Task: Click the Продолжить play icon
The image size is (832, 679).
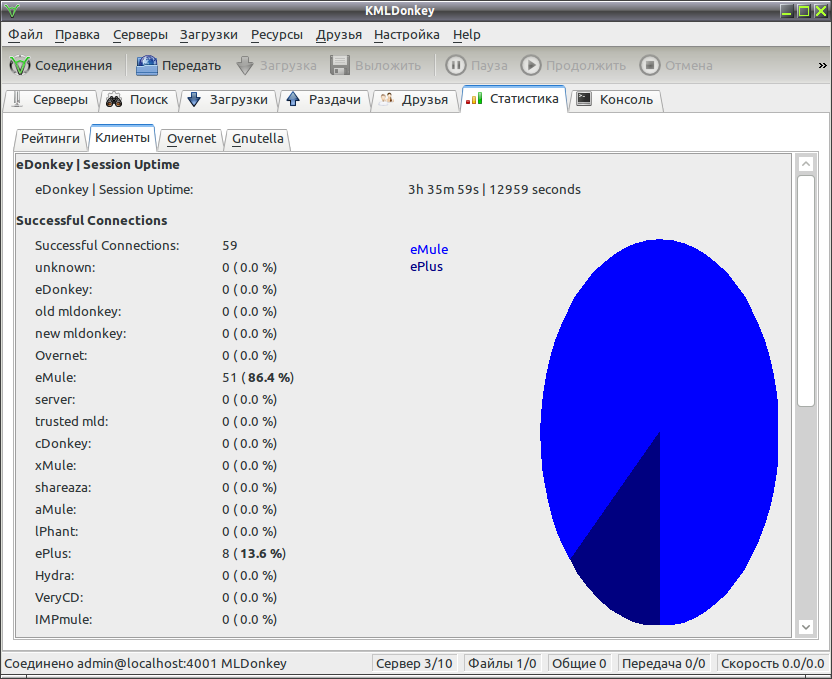Action: point(531,65)
